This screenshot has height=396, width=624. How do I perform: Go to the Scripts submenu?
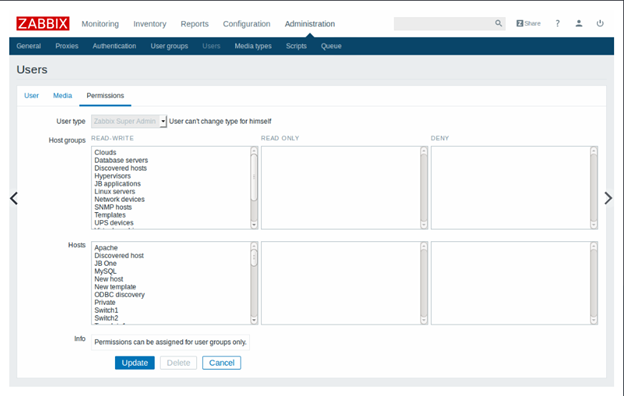click(x=296, y=46)
